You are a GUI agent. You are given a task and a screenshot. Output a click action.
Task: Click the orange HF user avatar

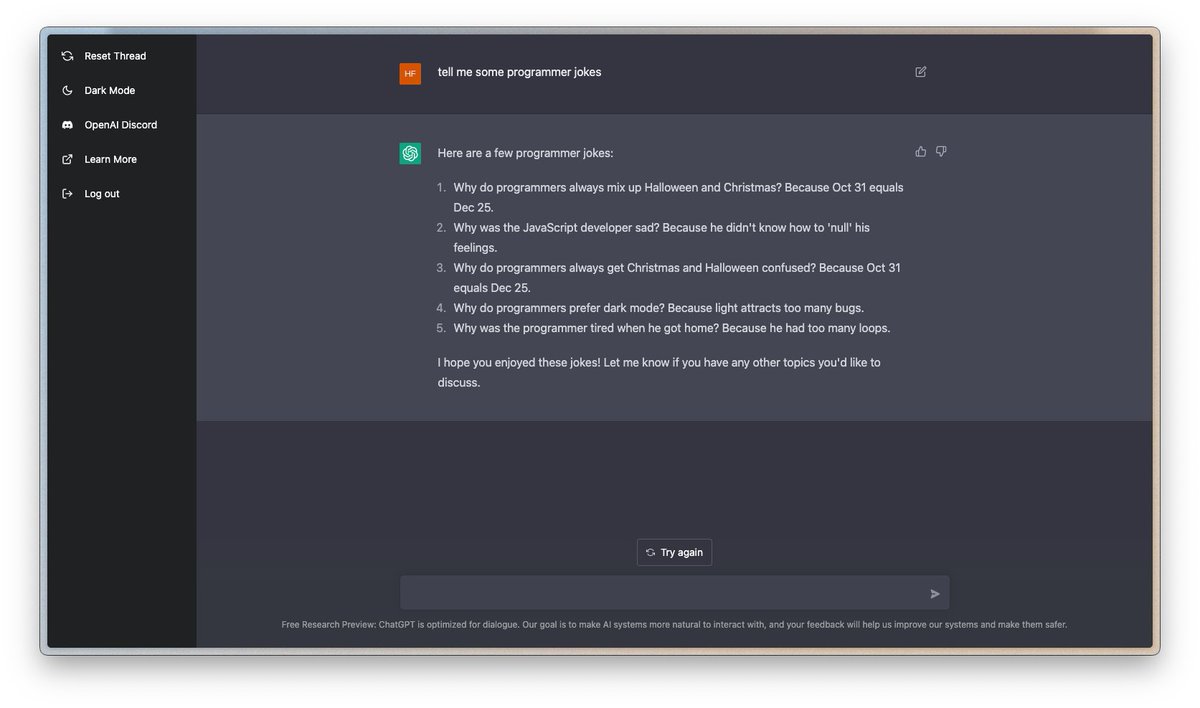pos(410,73)
